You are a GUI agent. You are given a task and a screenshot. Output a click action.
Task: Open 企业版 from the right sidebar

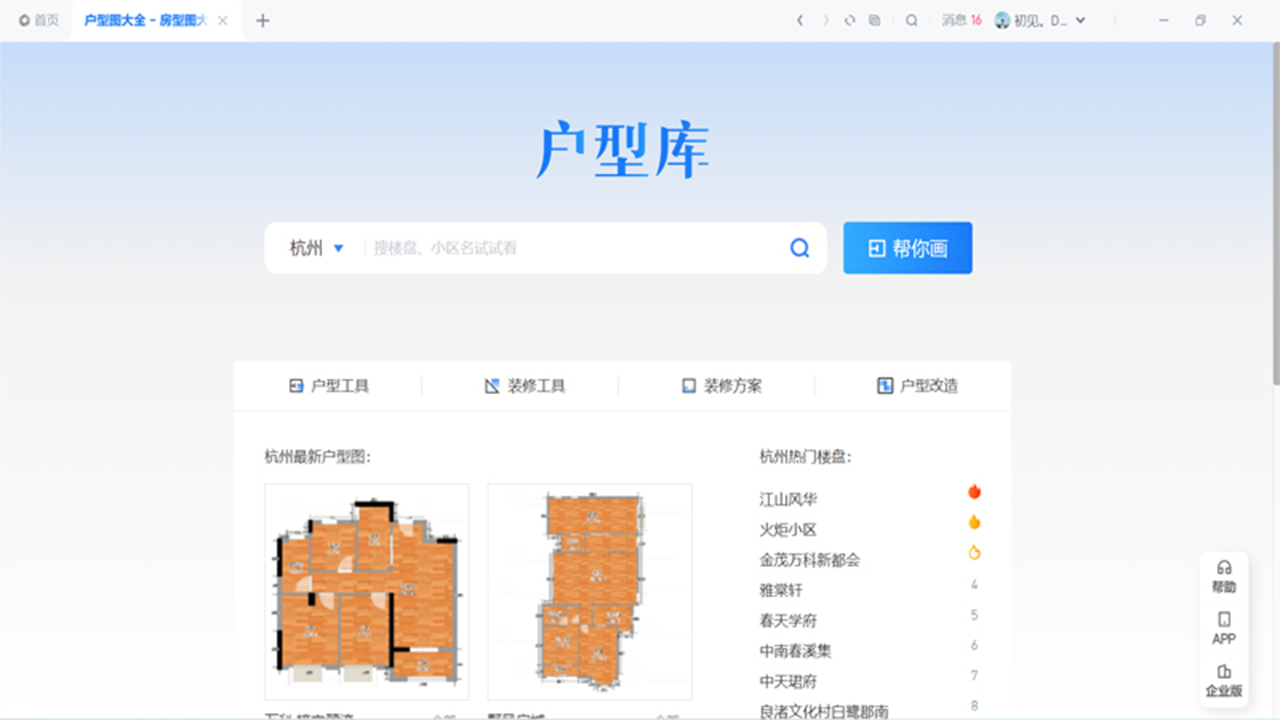click(x=1224, y=678)
